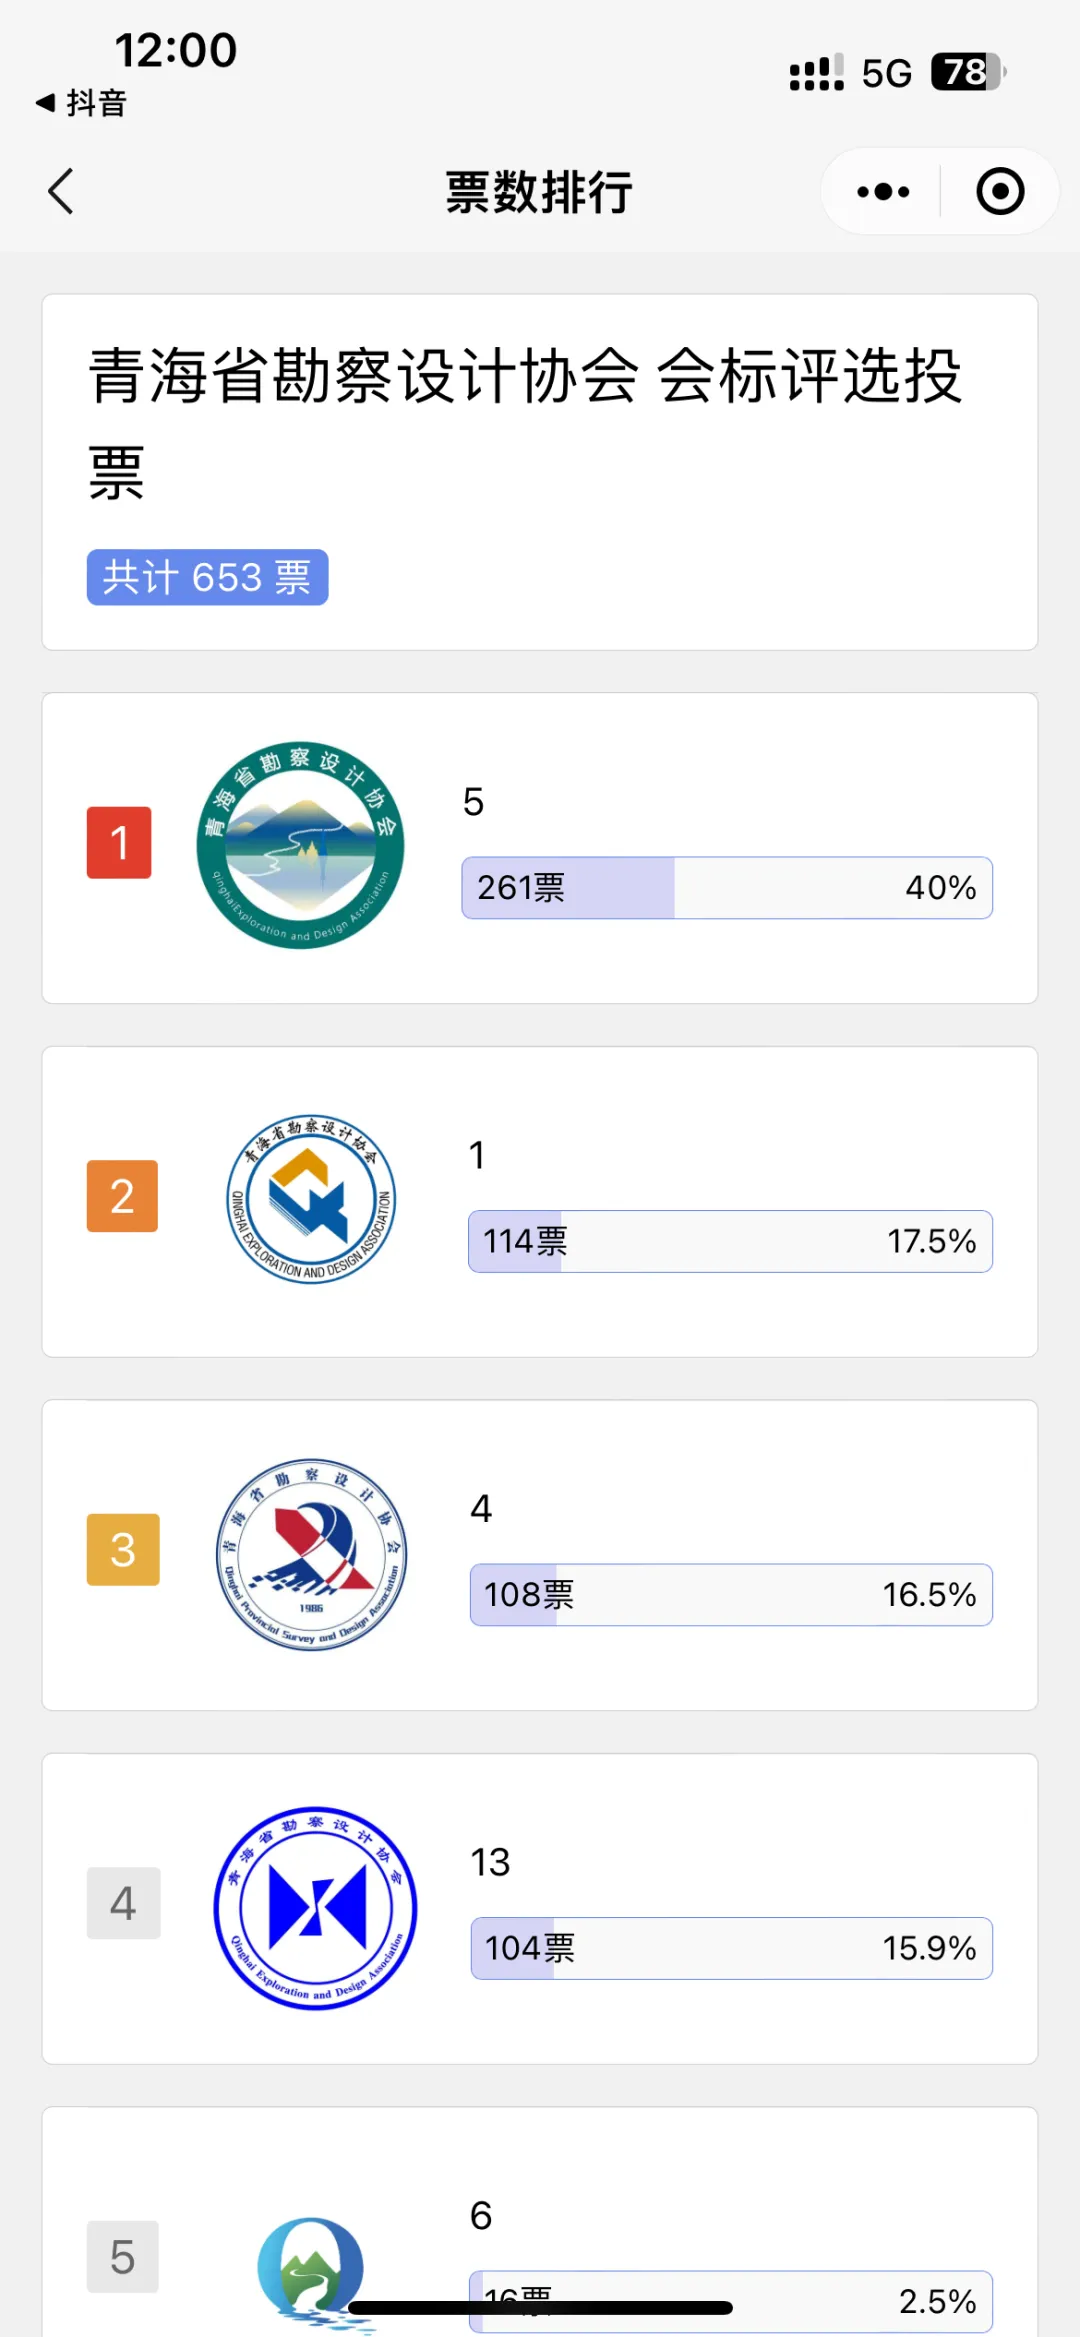This screenshot has width=1080, height=2337.
Task: Tap the orange rank 2 badge
Action: (x=122, y=1196)
